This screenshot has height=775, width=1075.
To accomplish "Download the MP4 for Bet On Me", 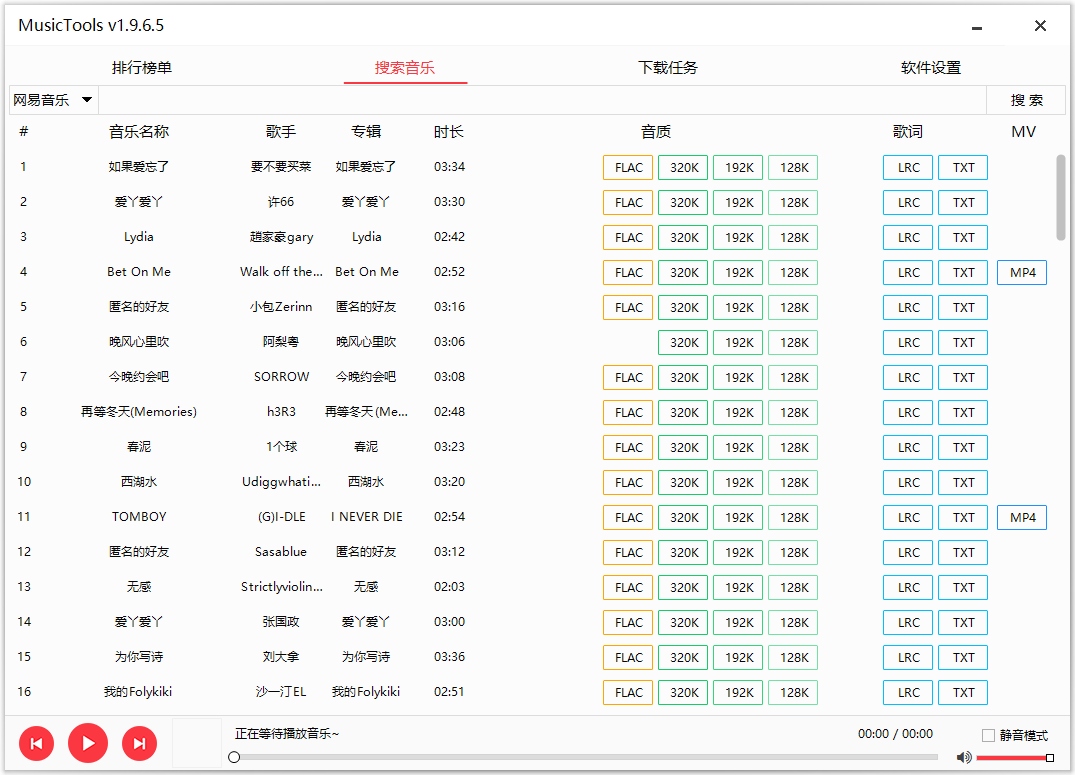I will coord(1021,272).
